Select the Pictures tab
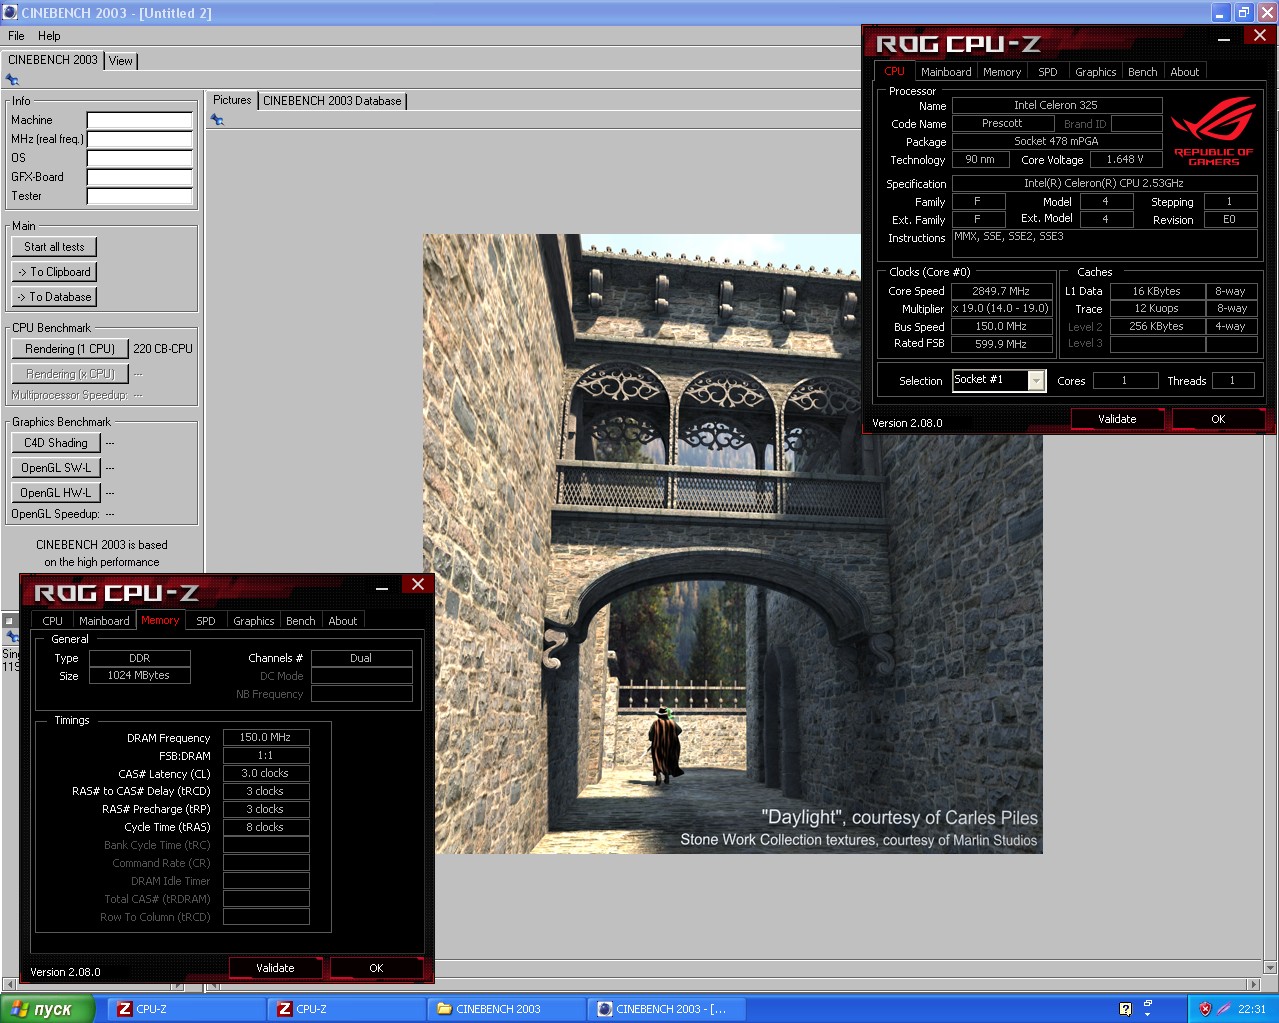Image resolution: width=1279 pixels, height=1023 pixels. click(232, 100)
